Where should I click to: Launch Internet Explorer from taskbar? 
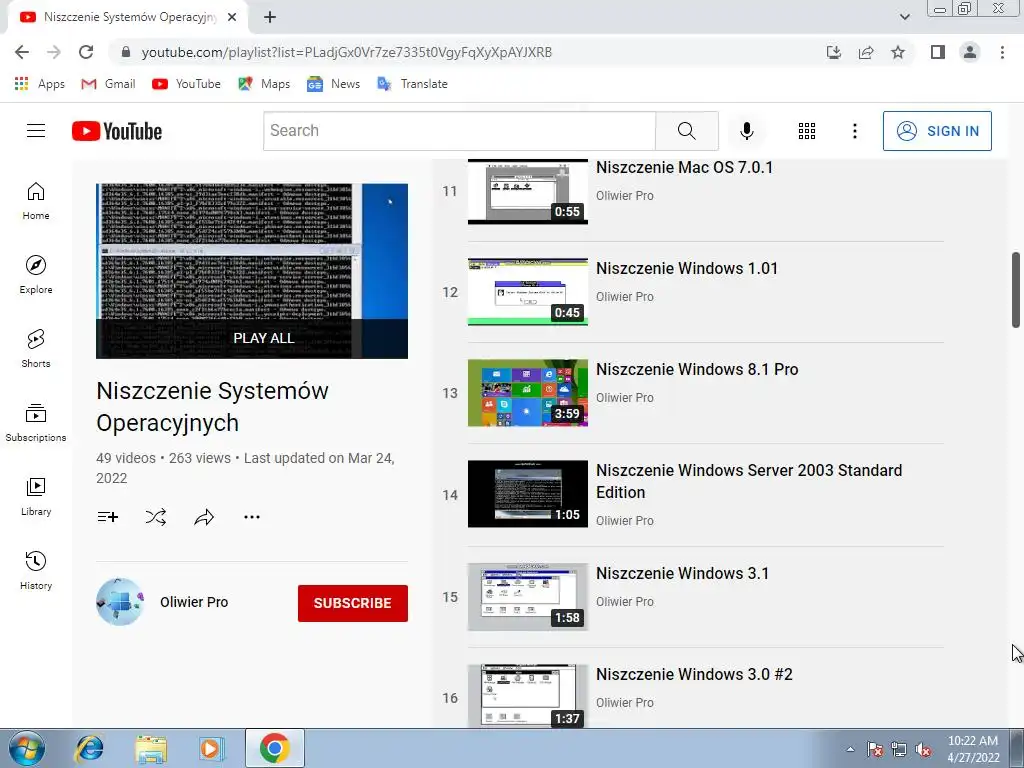[x=89, y=748]
